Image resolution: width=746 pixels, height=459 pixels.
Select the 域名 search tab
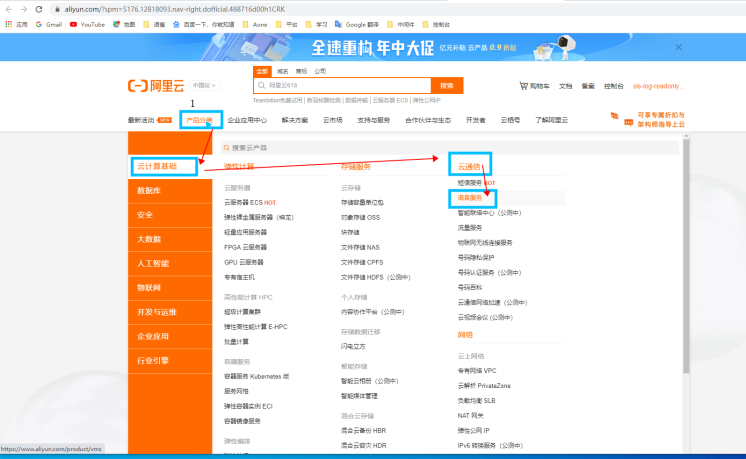(x=283, y=71)
